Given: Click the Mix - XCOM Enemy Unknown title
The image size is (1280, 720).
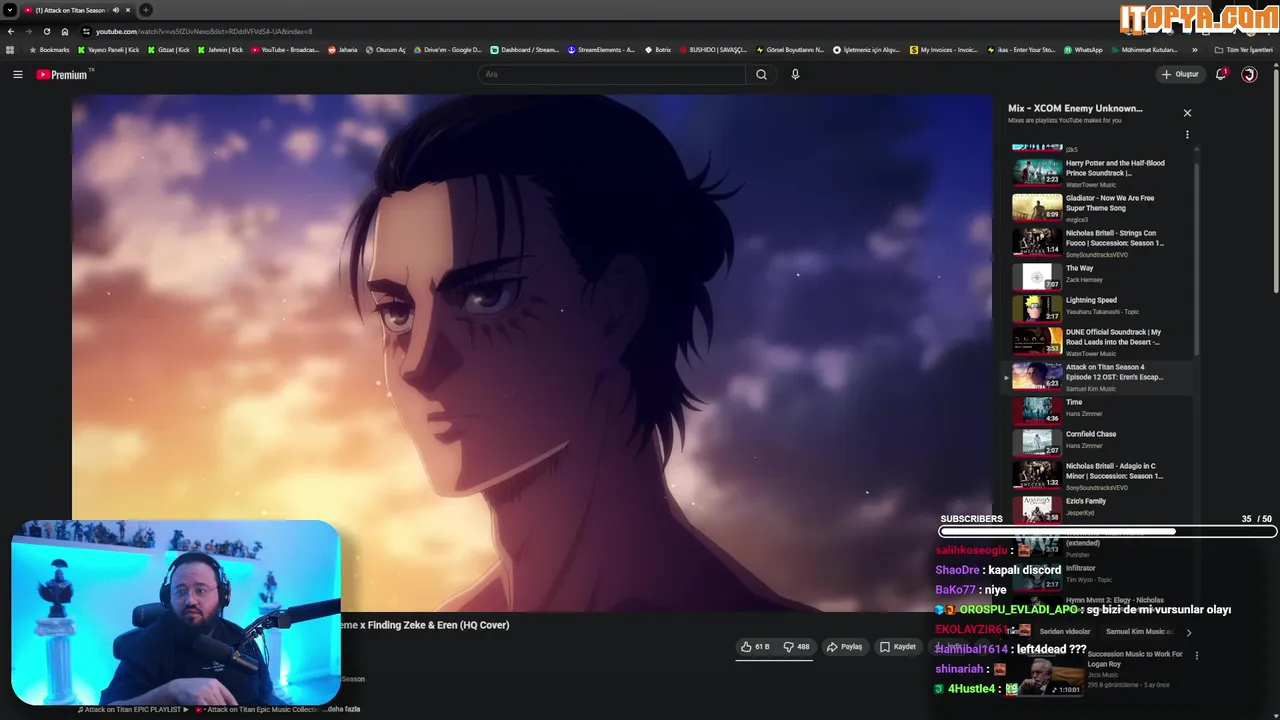Looking at the screenshot, I should coord(1075,108).
